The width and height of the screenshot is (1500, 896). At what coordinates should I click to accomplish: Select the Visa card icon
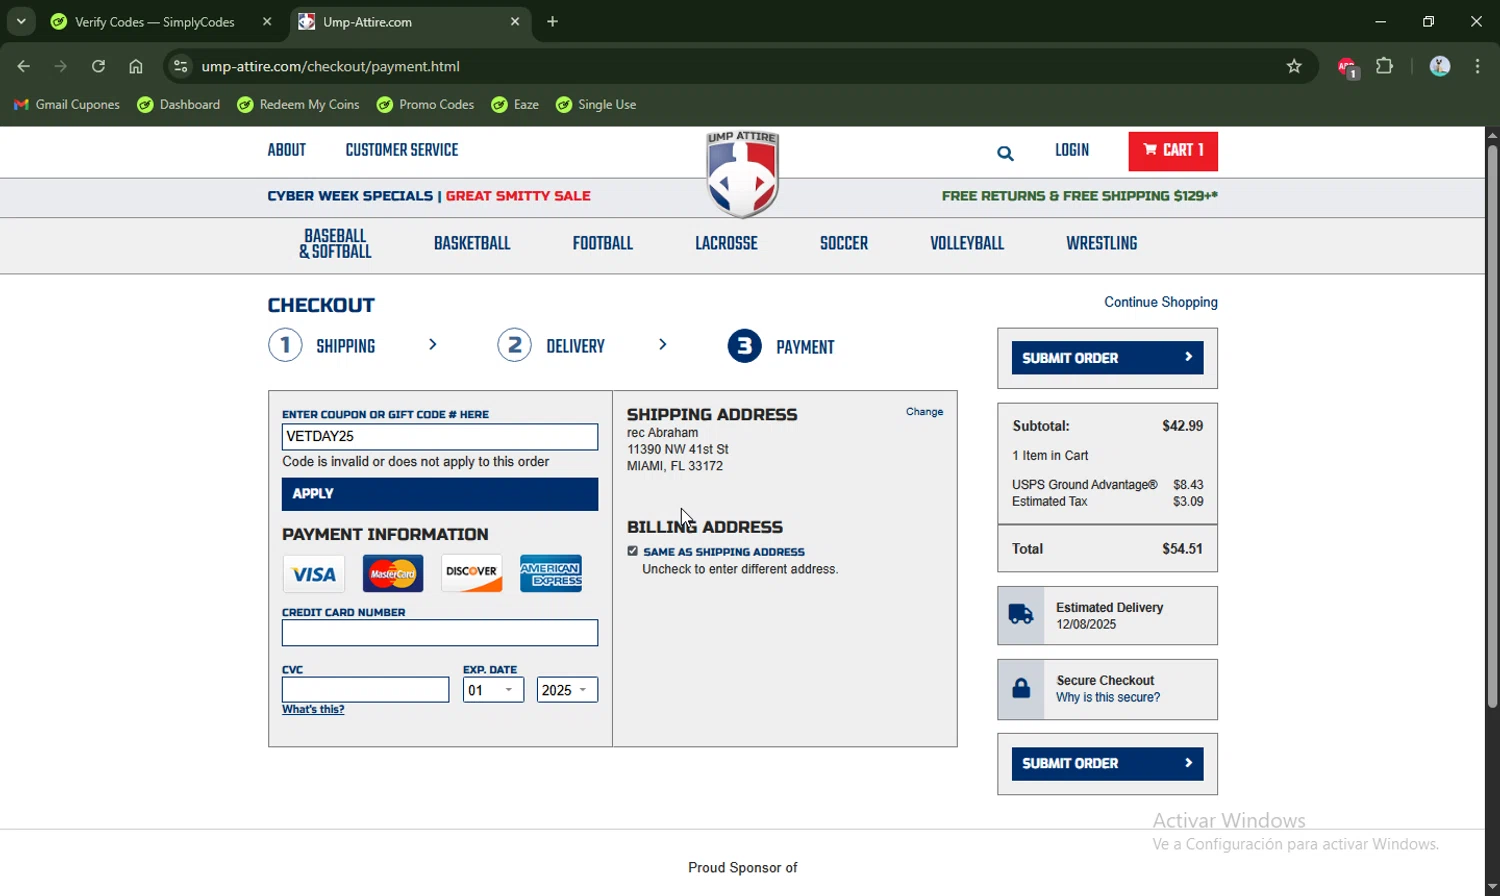pyautogui.click(x=314, y=574)
